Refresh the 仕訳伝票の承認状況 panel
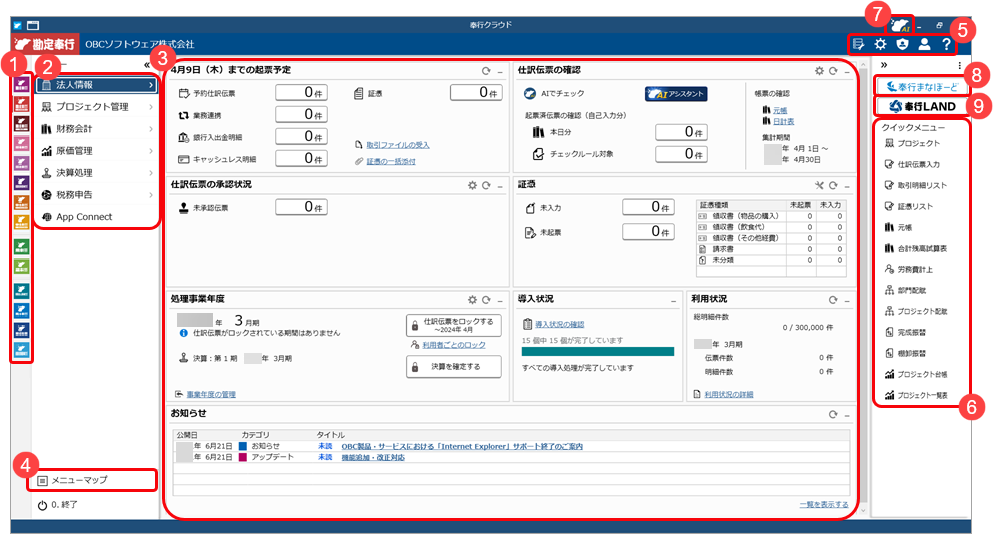993x534 pixels. (x=486, y=186)
